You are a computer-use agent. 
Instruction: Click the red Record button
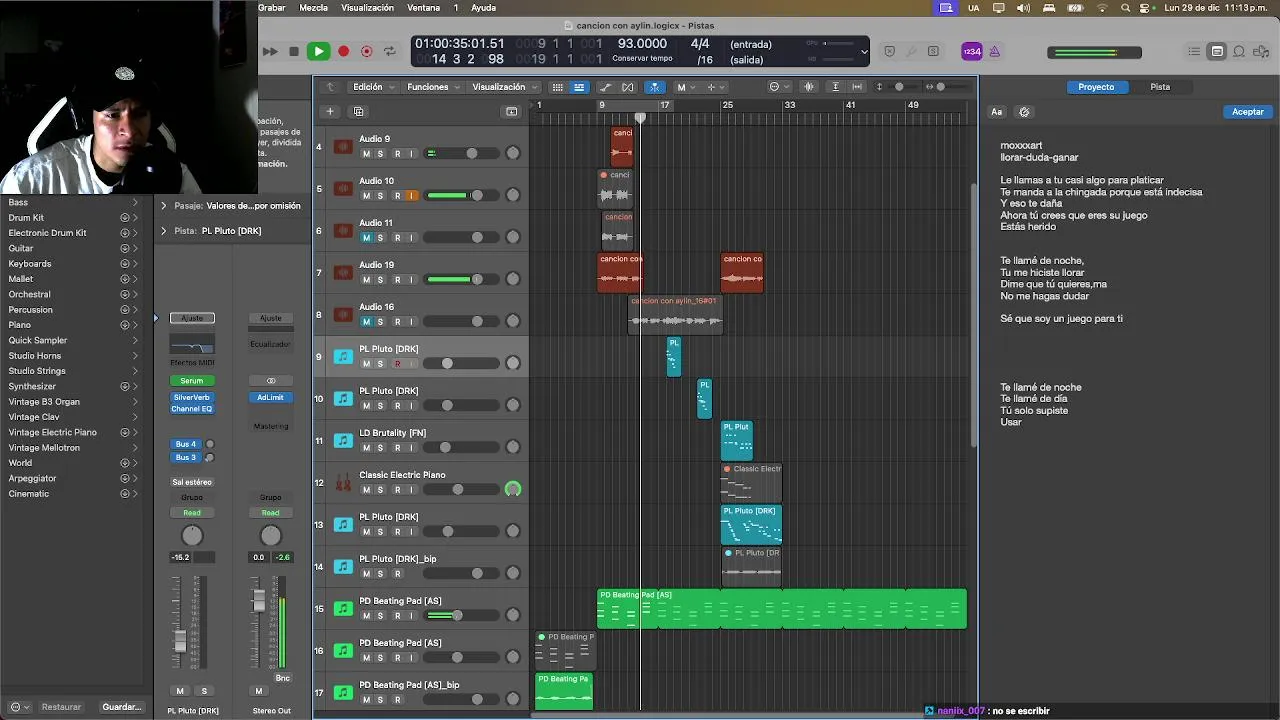tap(343, 51)
